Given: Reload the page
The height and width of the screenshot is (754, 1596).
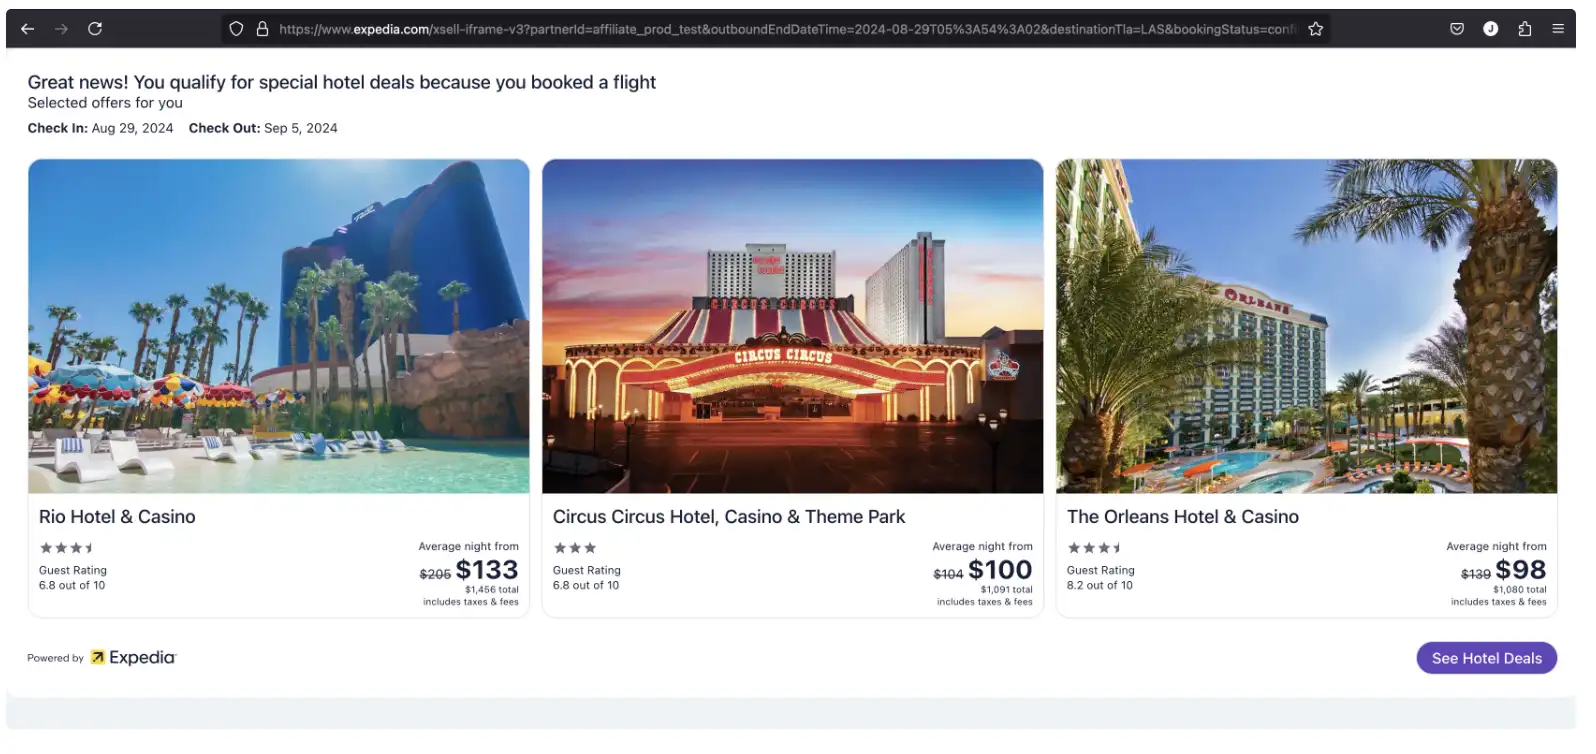Looking at the screenshot, I should coord(95,28).
